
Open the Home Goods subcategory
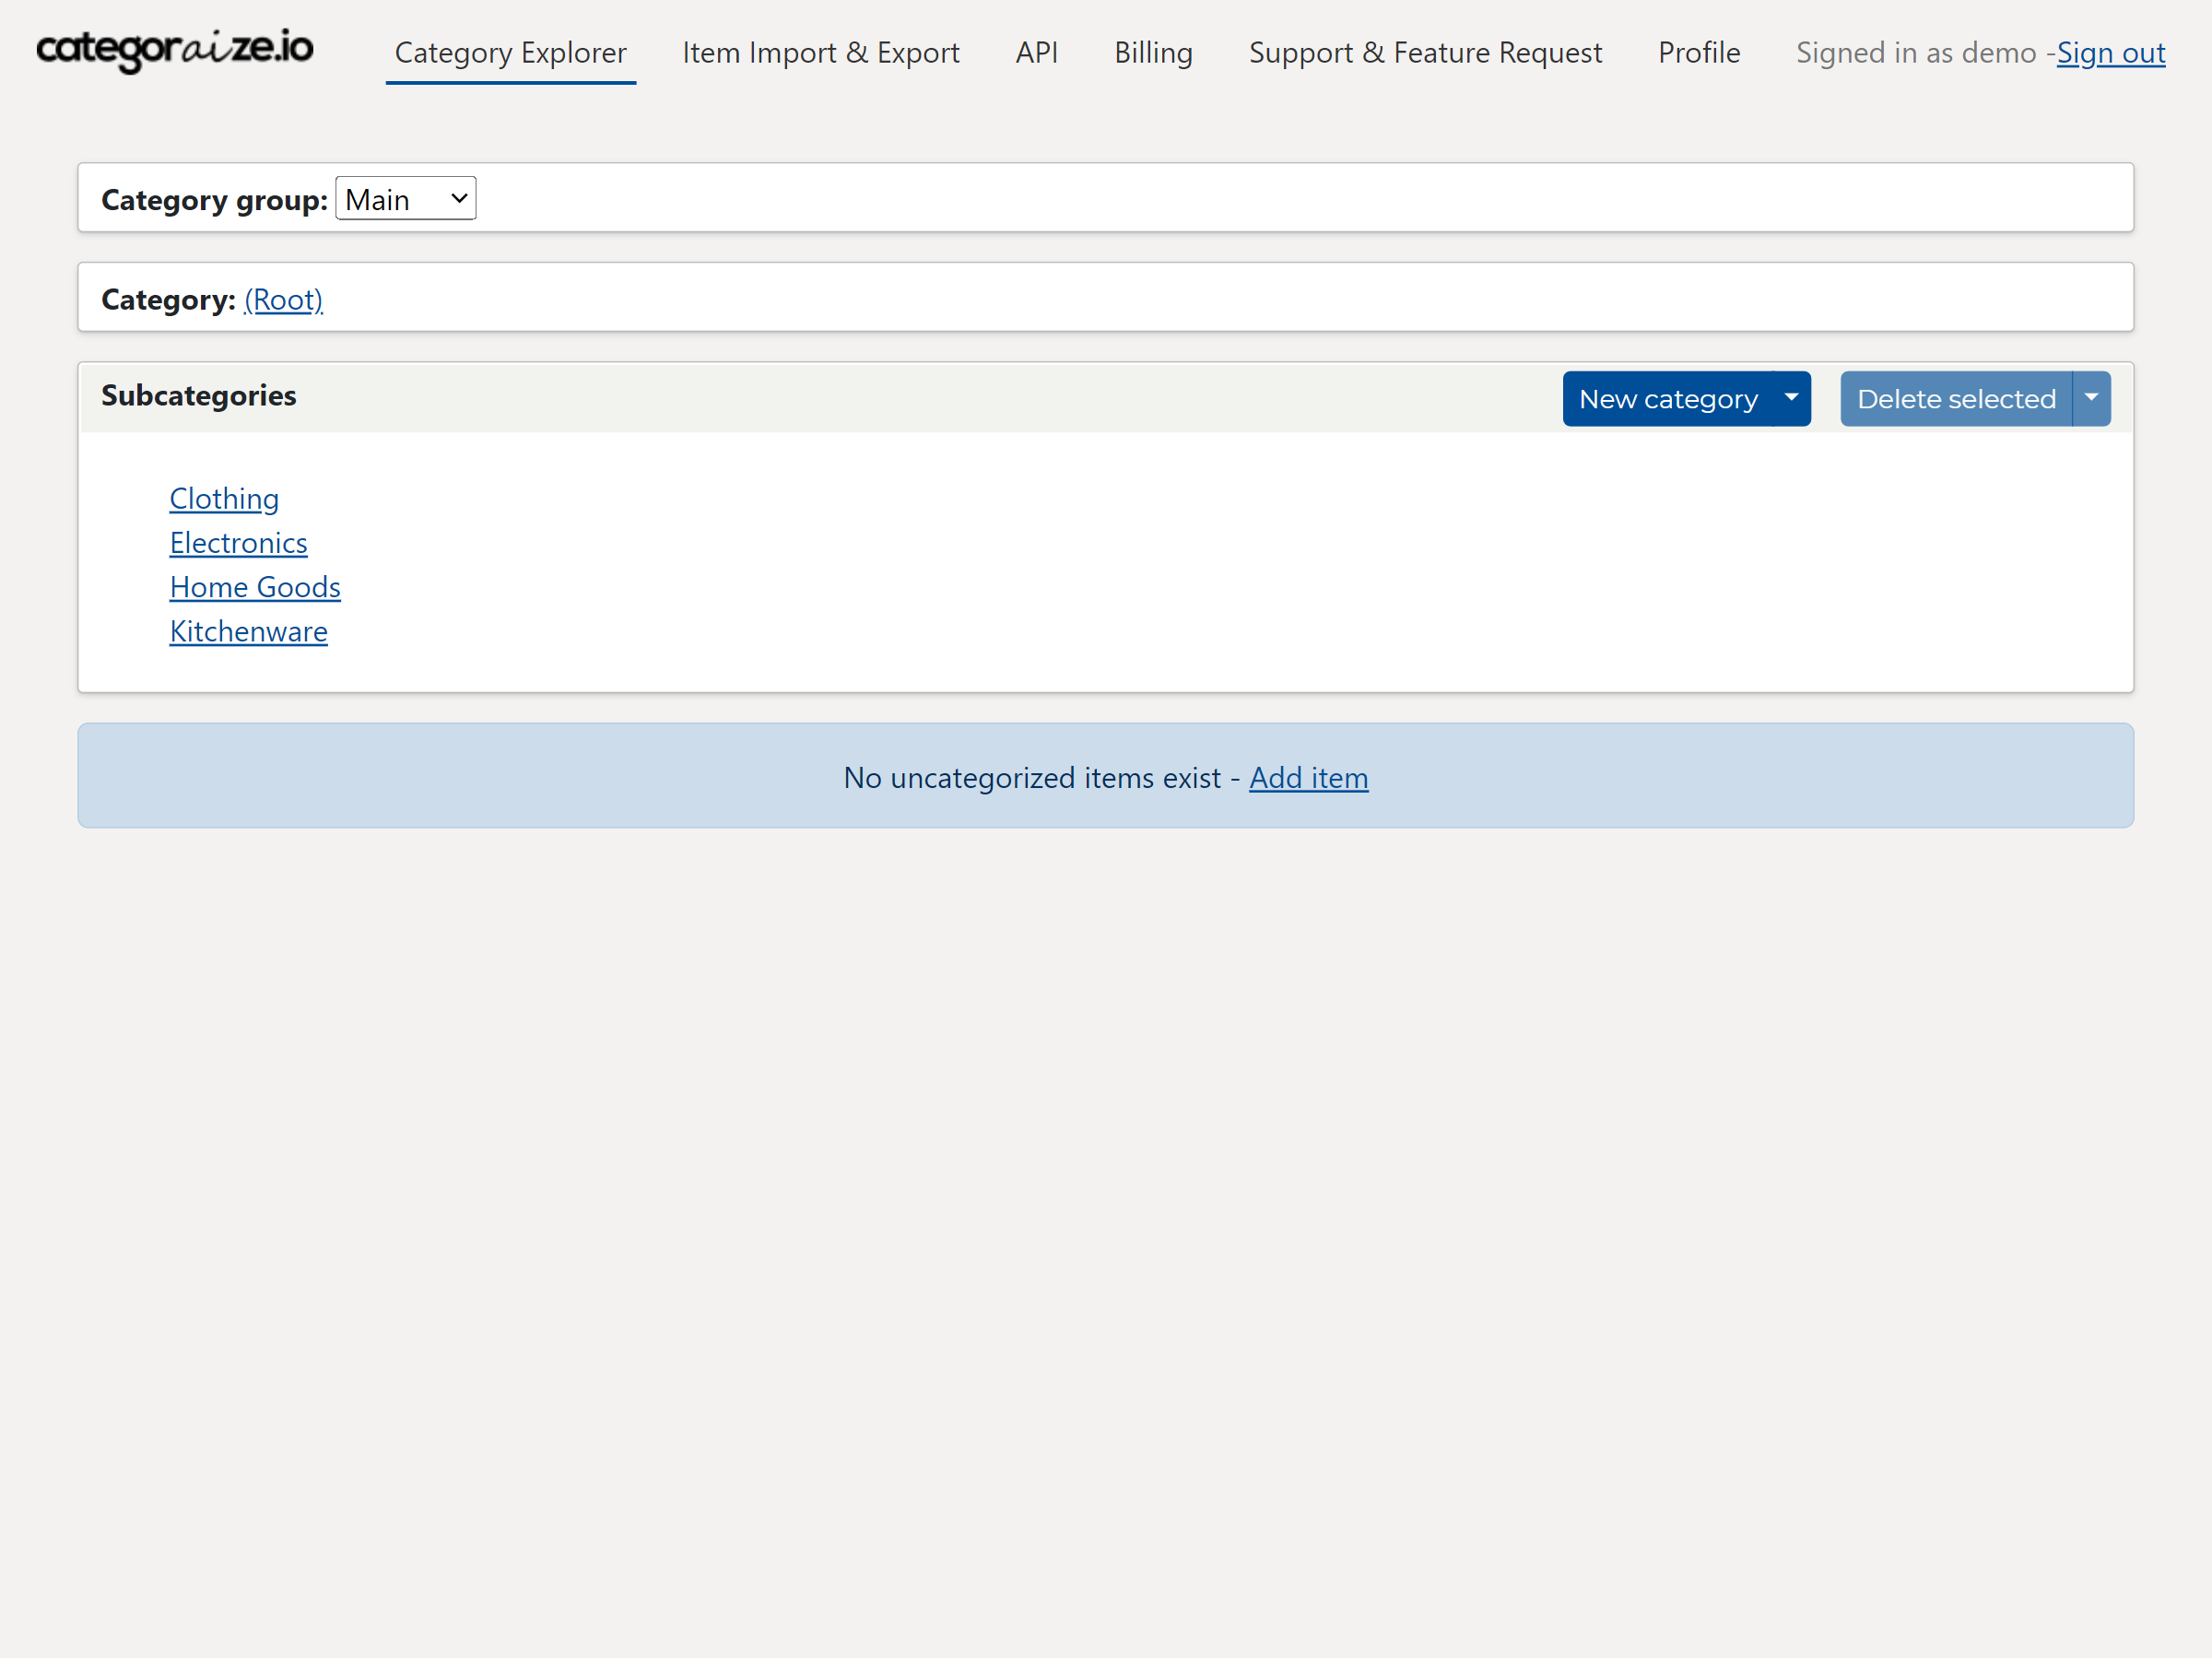point(255,587)
